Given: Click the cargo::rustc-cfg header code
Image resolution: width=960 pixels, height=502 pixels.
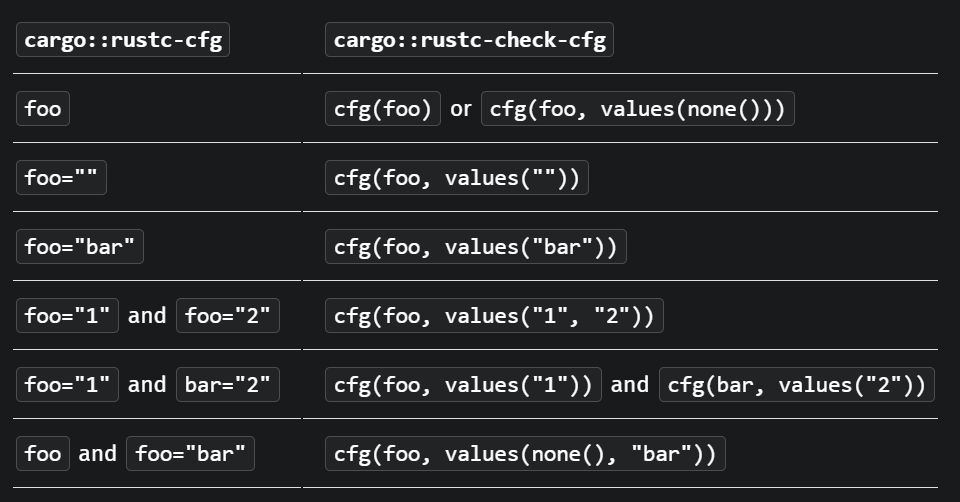Looking at the screenshot, I should (122, 41).
